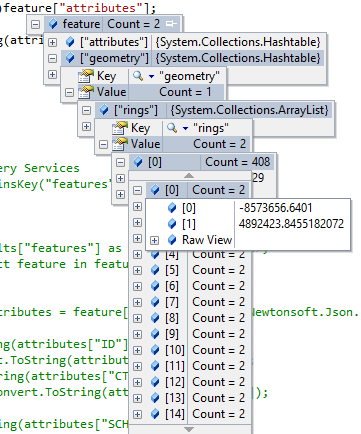361x434 pixels.
Task: Click the cube icon next to Raw View
Action: click(172, 240)
